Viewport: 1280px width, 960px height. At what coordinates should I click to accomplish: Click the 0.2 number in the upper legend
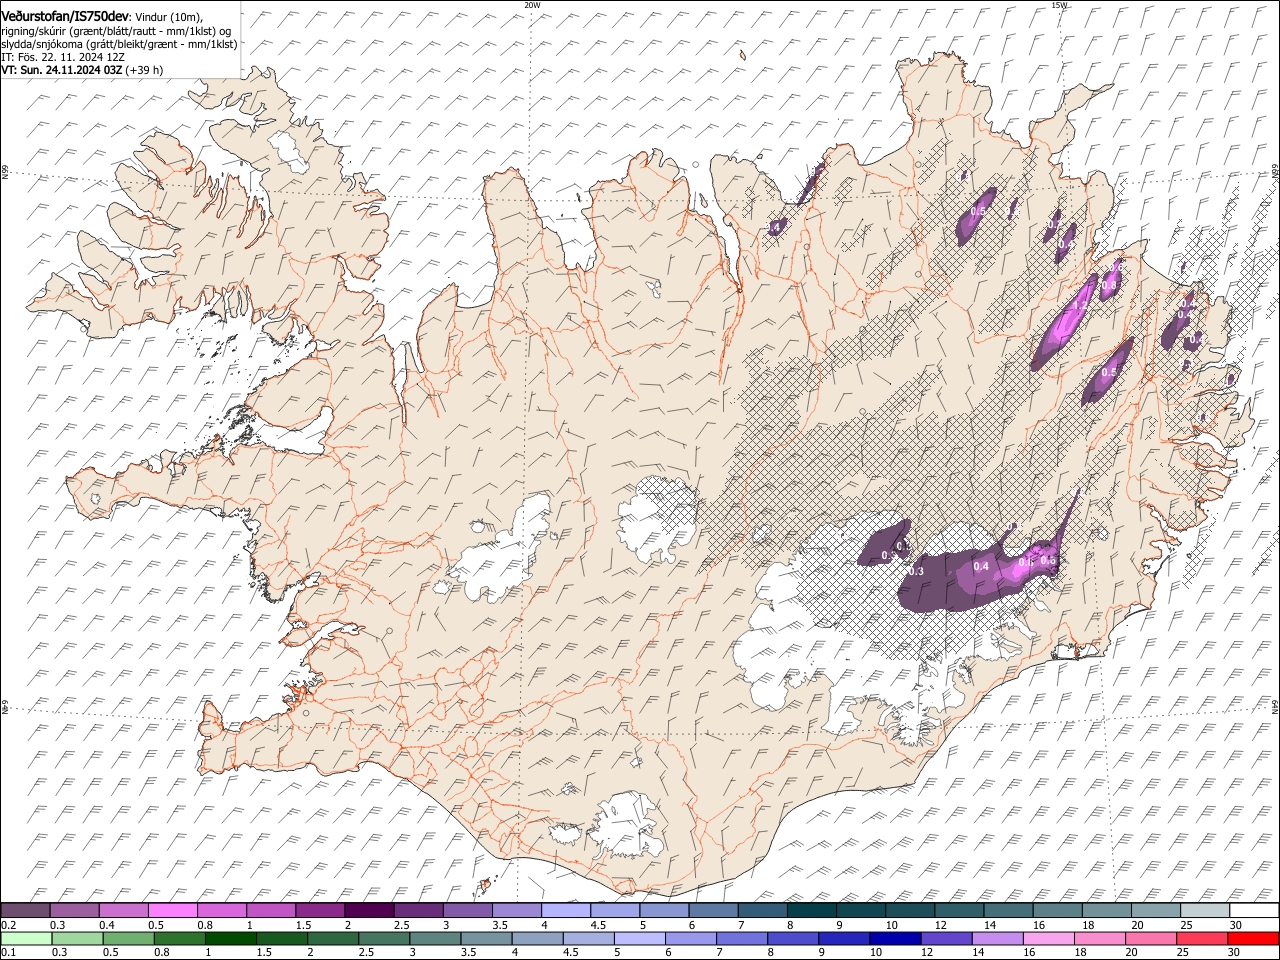(x=8, y=925)
